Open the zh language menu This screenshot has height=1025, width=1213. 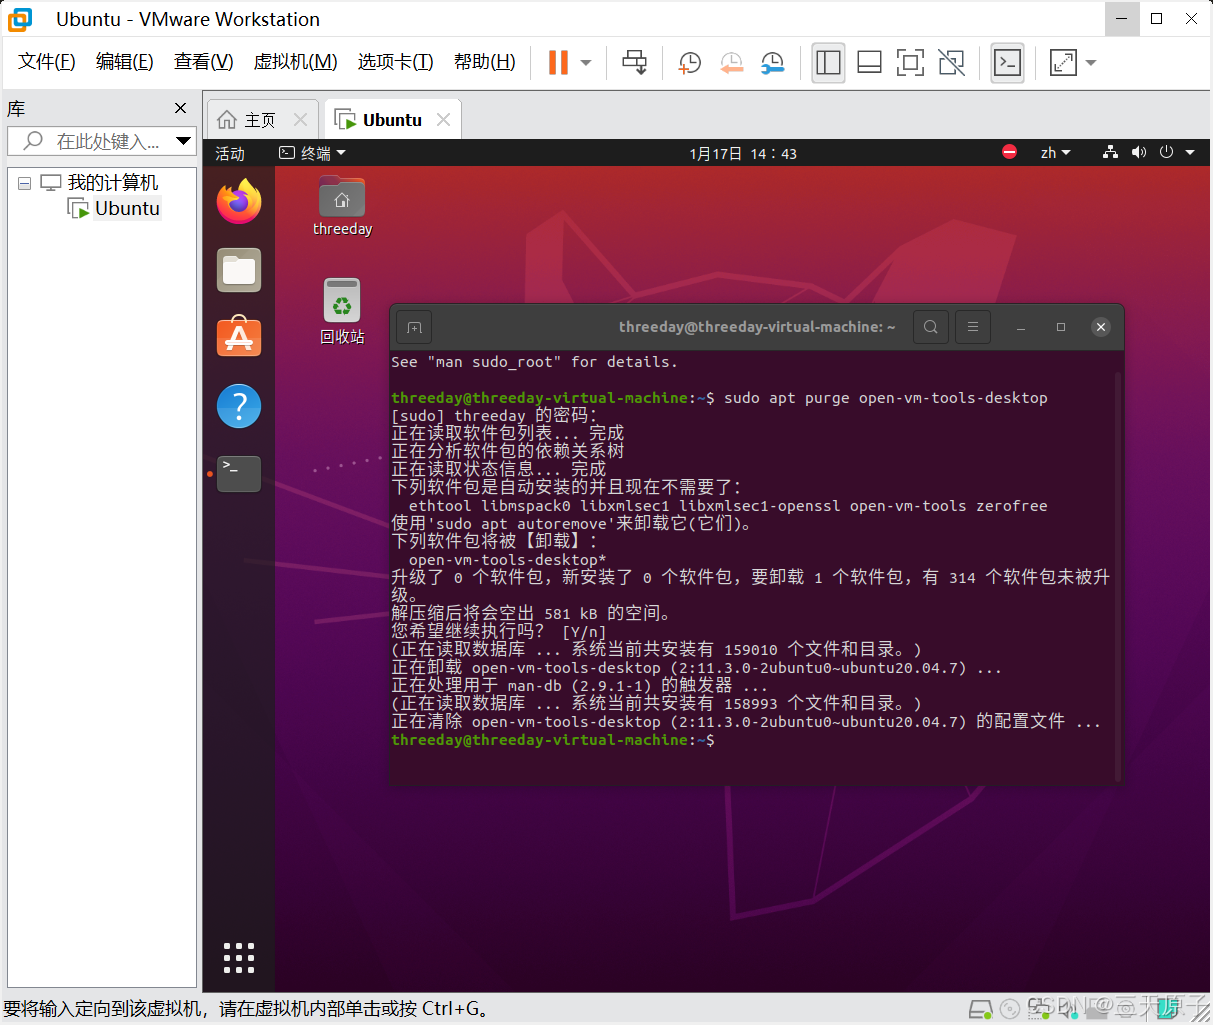(x=1055, y=152)
